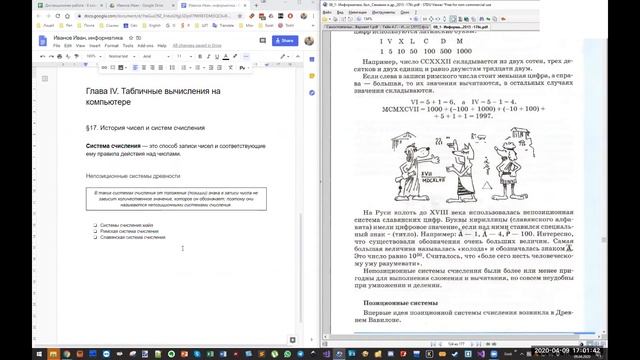640x360 pixels.
Task: Open Google Calendar side panel
Action: [x=312, y=60]
